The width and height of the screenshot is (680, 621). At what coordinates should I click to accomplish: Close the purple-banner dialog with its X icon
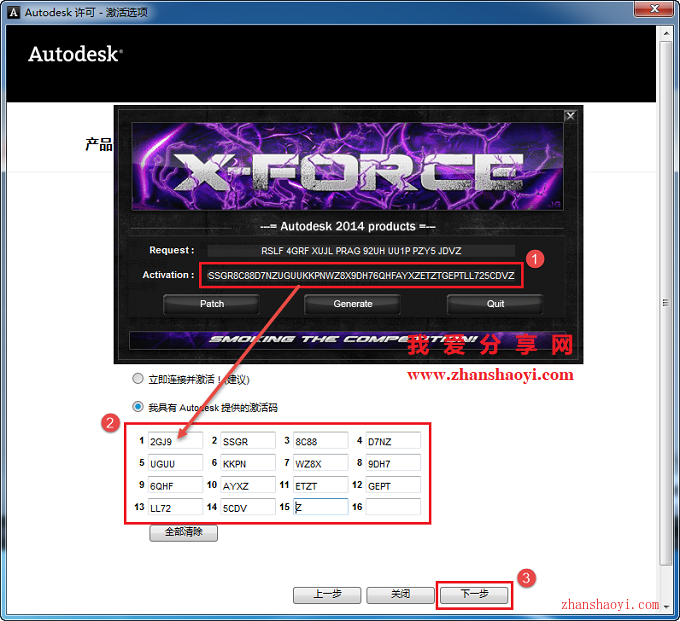(570, 116)
